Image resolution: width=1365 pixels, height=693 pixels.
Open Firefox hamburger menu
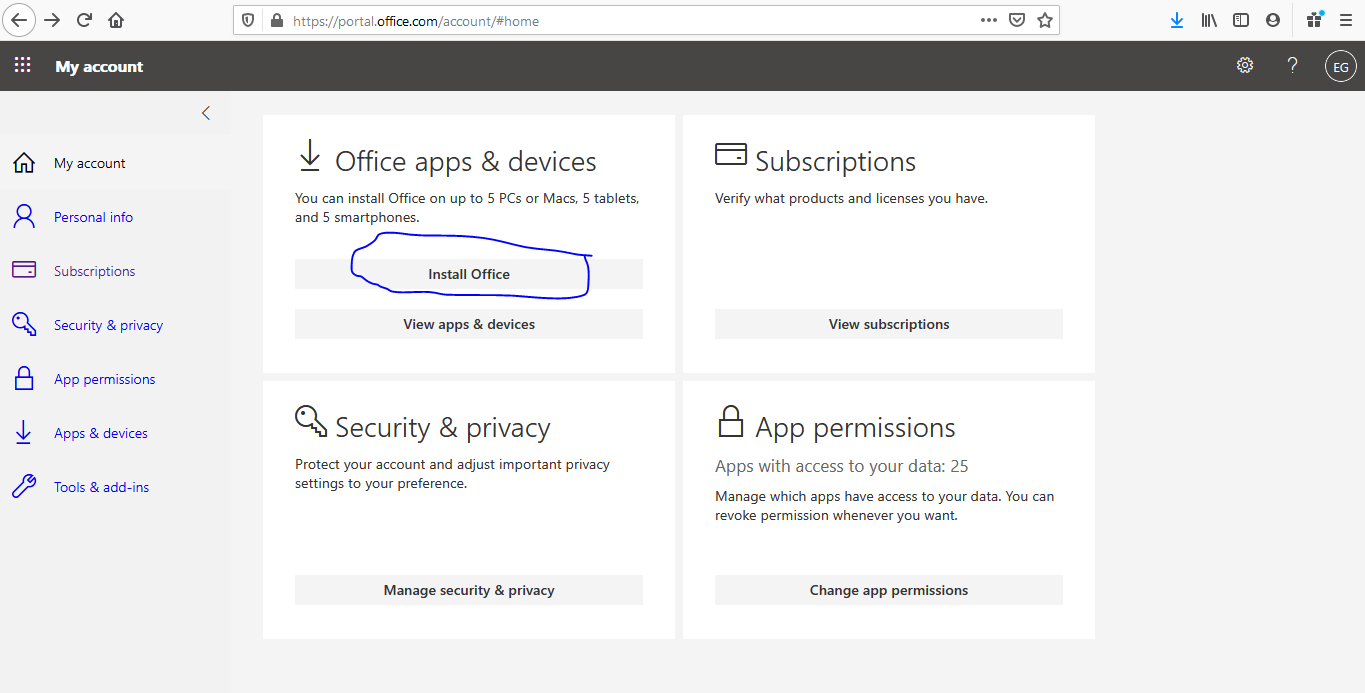tap(1346, 20)
